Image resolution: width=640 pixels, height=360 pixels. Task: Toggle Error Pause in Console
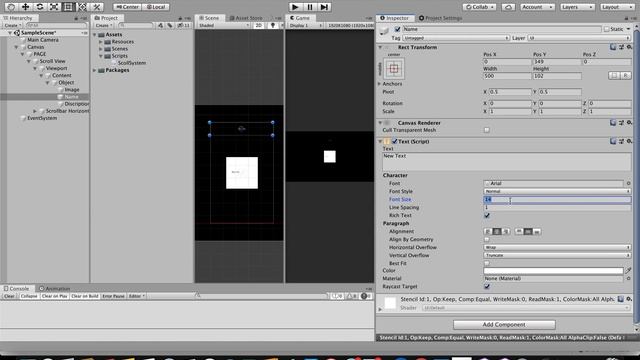pyautogui.click(x=113, y=296)
